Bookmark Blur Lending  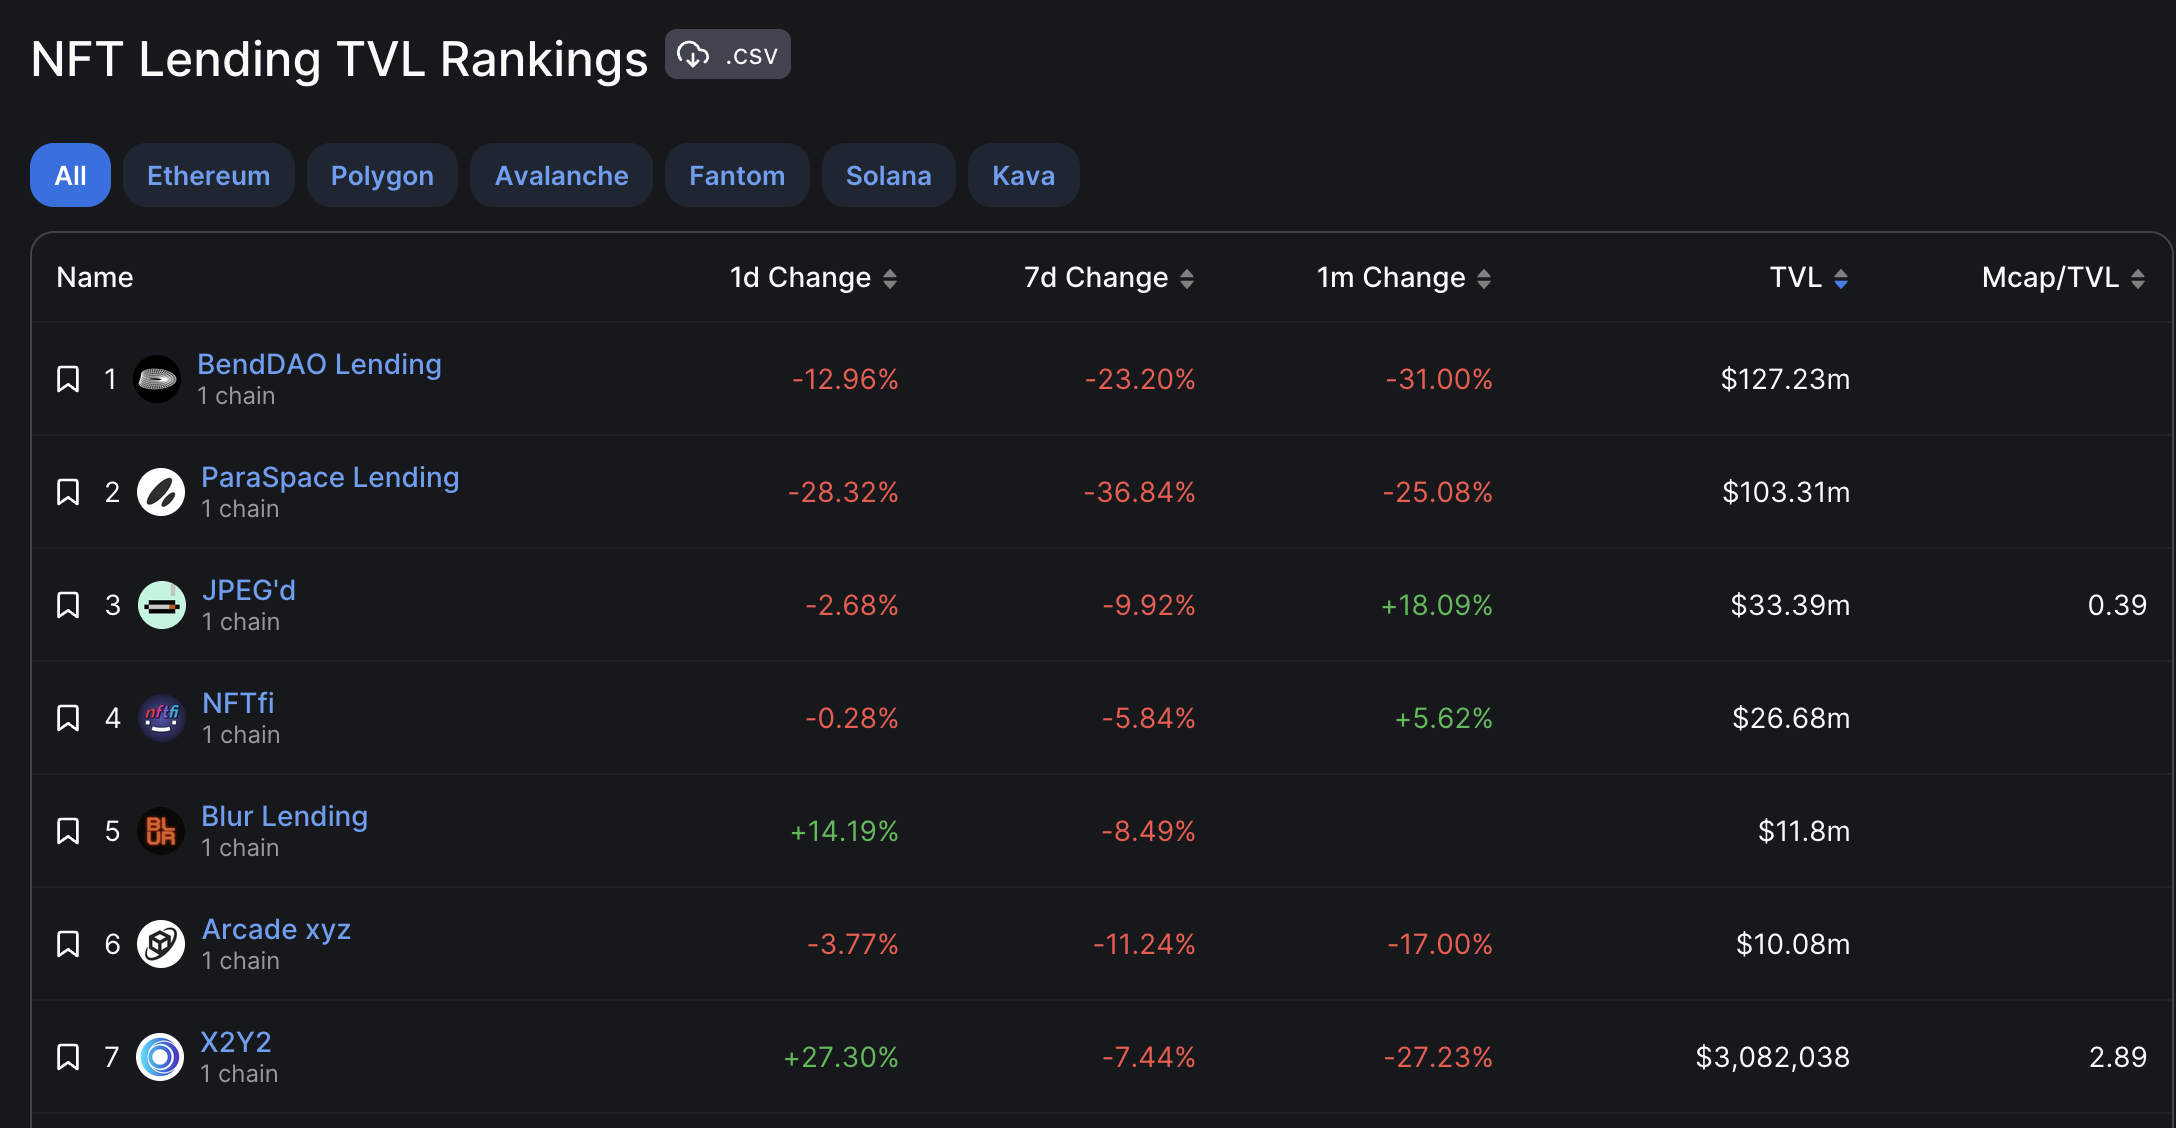coord(68,831)
